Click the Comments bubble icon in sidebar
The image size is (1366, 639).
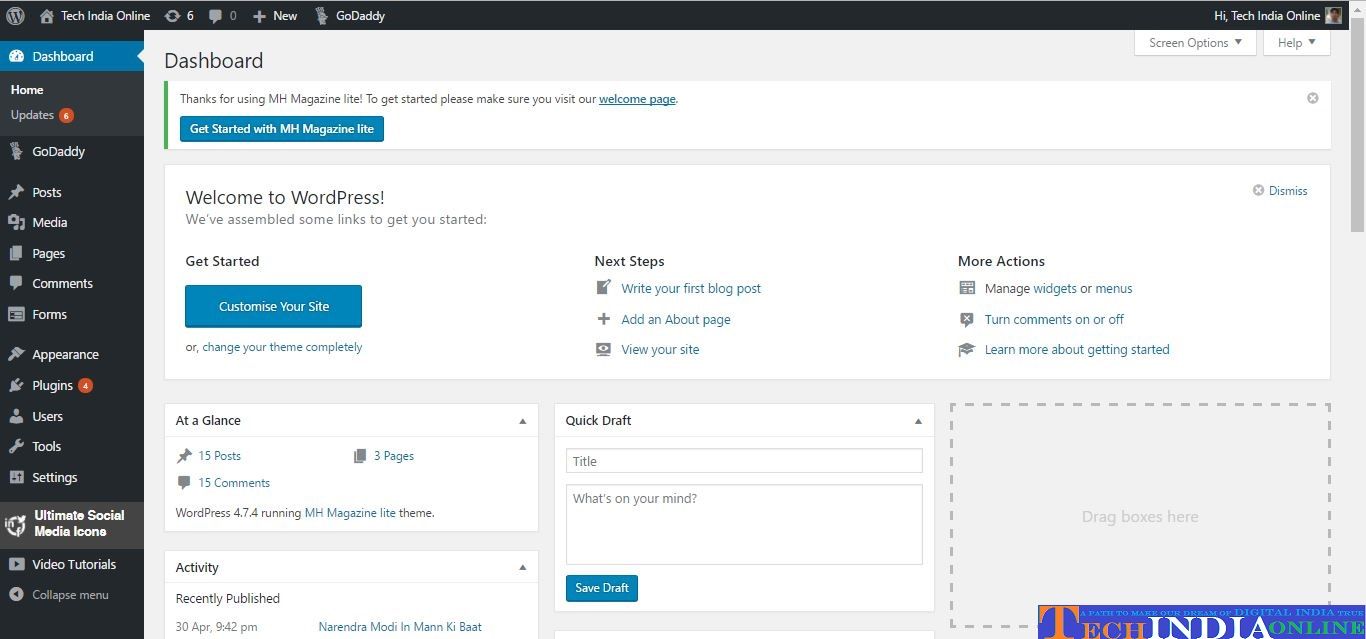click(16, 283)
